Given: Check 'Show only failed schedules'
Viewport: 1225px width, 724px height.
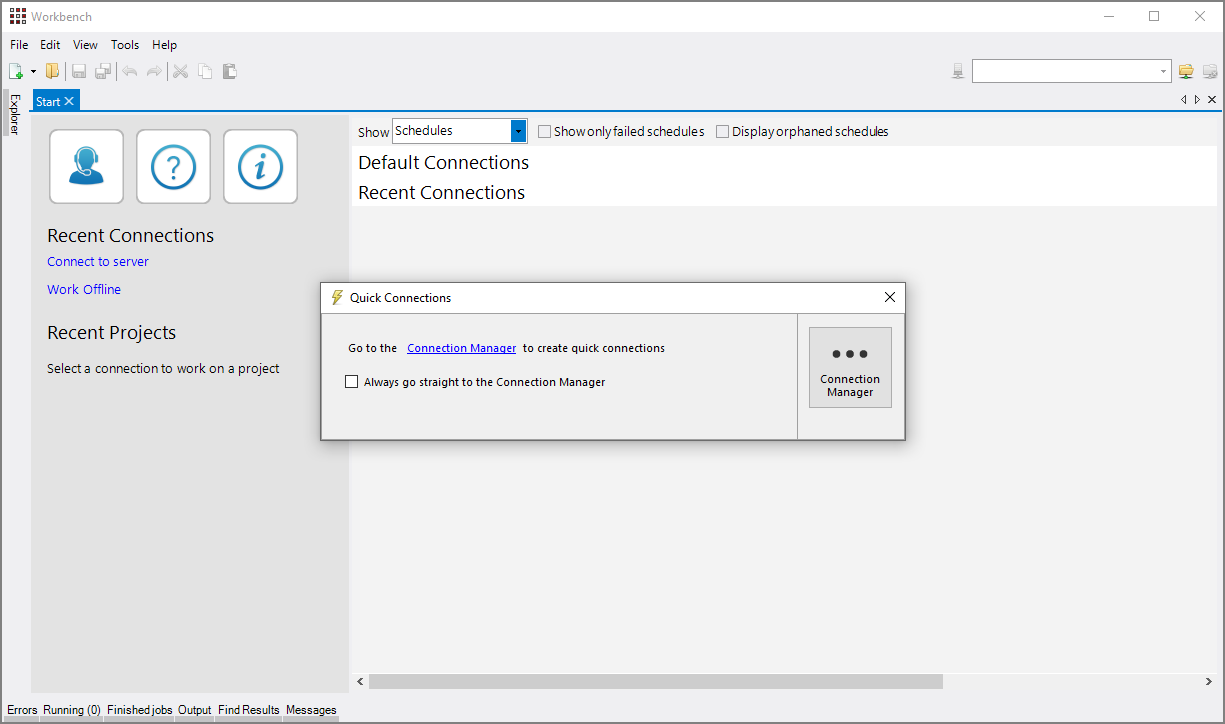Looking at the screenshot, I should pyautogui.click(x=545, y=132).
